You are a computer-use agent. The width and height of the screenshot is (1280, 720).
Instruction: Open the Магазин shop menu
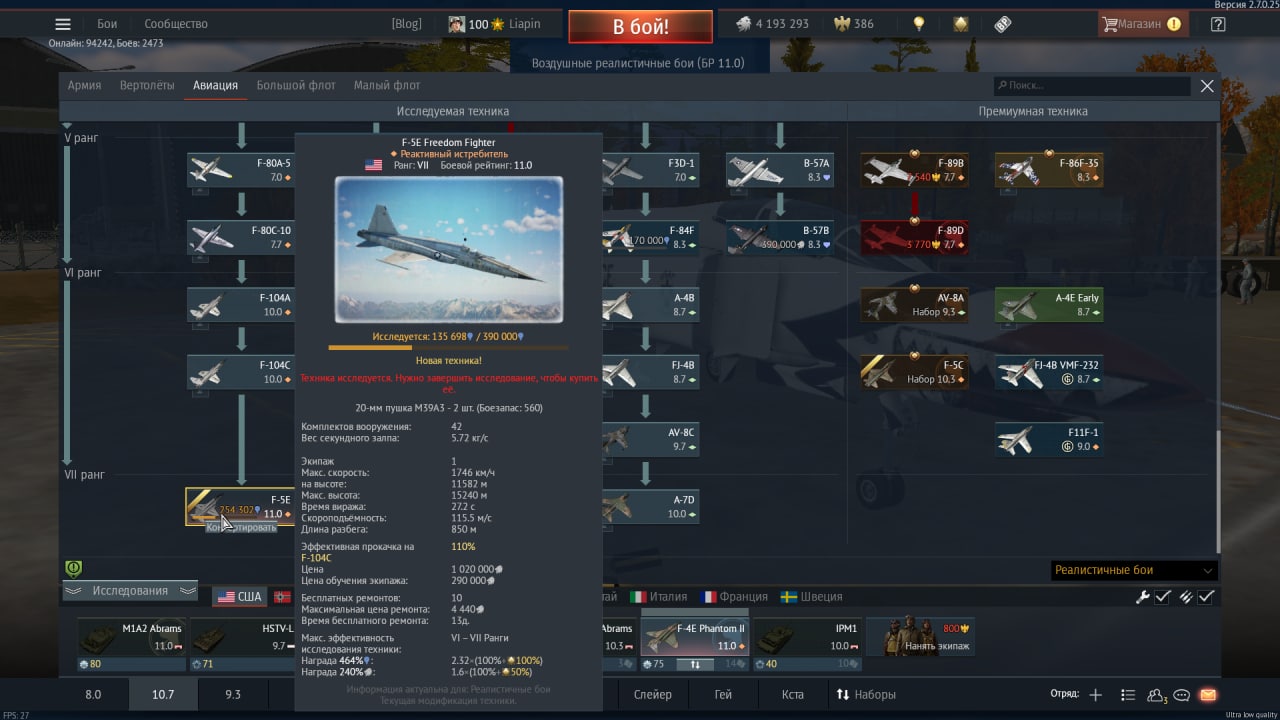pyautogui.click(x=1143, y=24)
